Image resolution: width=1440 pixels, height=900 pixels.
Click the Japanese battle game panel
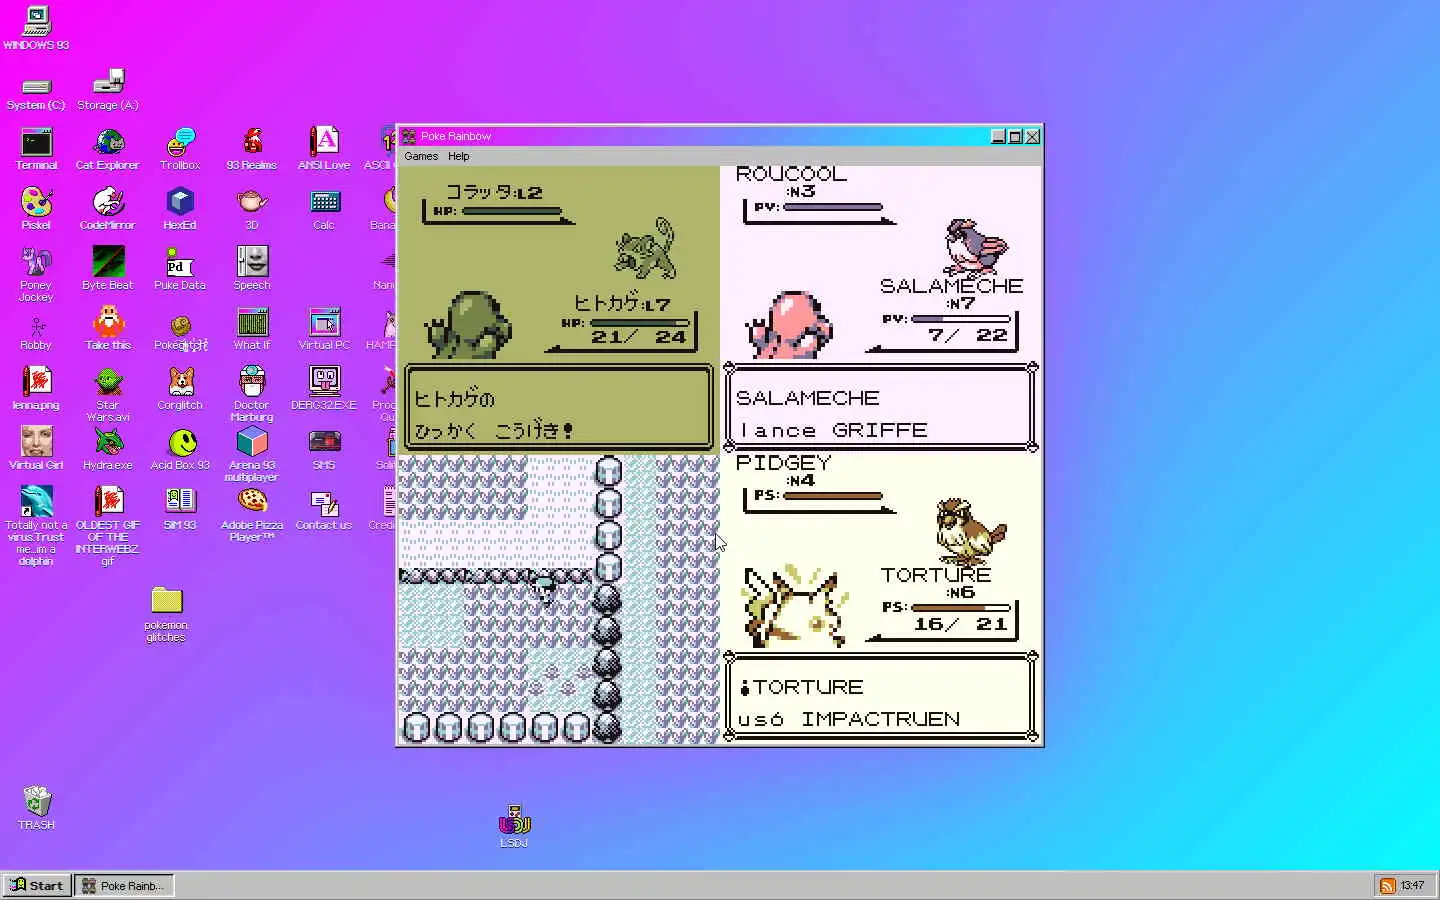(x=558, y=309)
